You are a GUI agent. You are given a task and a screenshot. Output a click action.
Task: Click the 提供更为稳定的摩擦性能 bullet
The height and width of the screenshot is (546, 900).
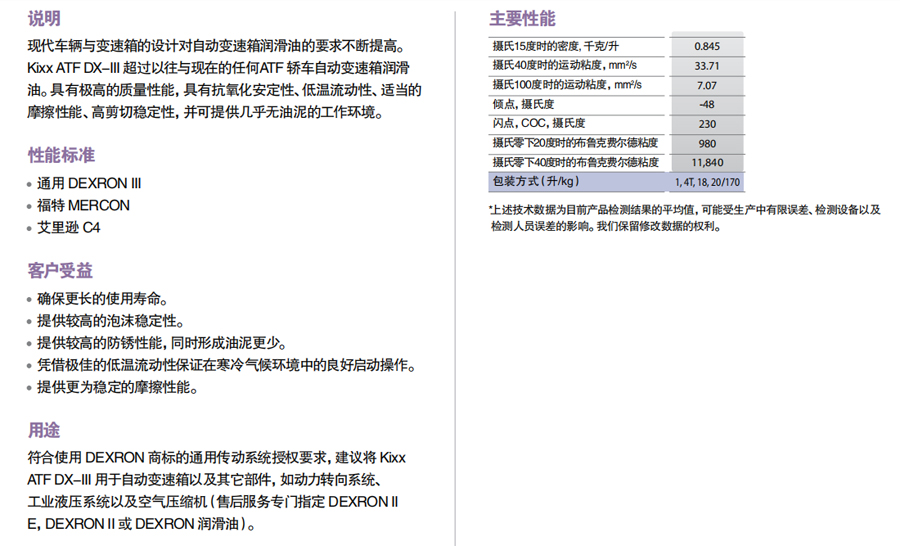[118, 387]
